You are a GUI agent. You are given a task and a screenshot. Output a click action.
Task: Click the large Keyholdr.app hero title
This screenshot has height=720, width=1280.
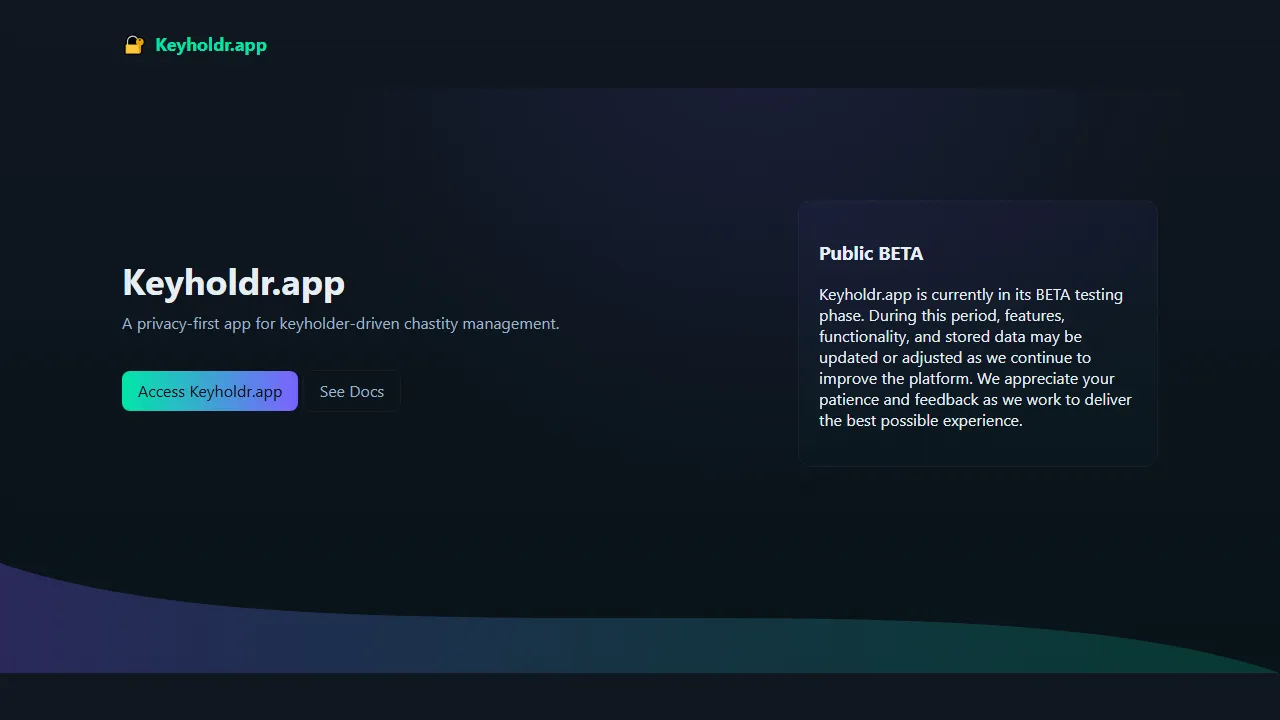pos(233,283)
